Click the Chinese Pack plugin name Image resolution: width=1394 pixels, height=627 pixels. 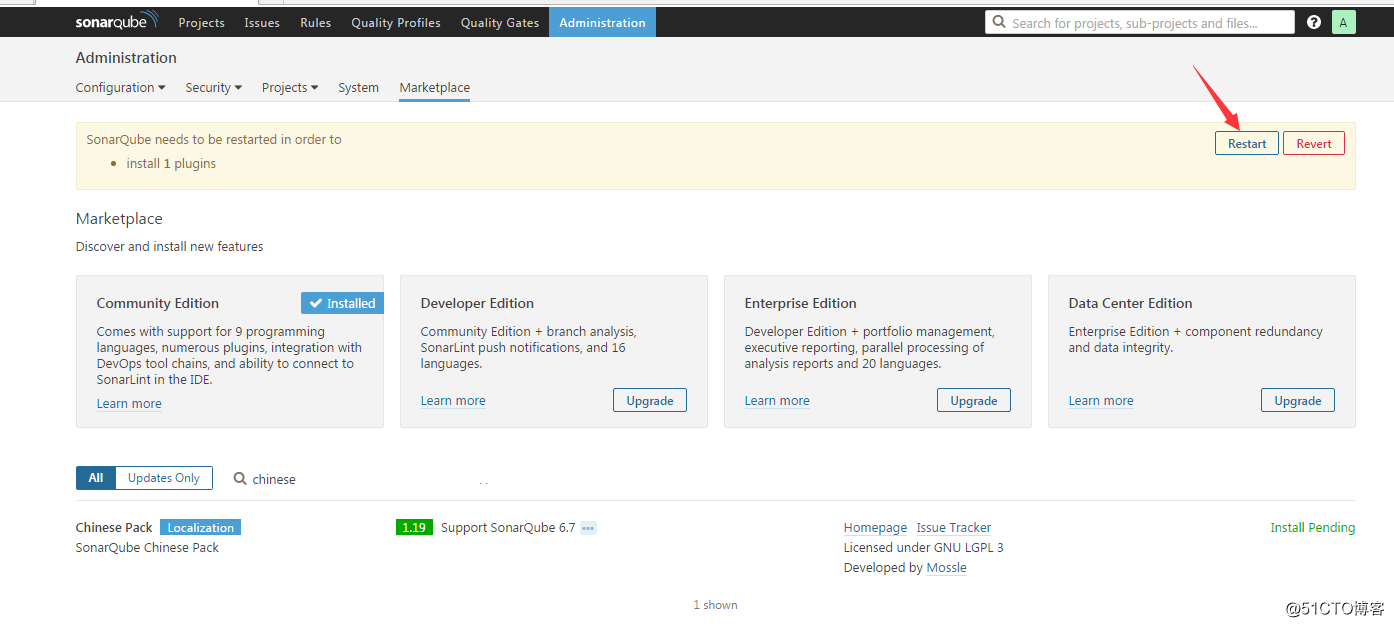pyautogui.click(x=114, y=528)
